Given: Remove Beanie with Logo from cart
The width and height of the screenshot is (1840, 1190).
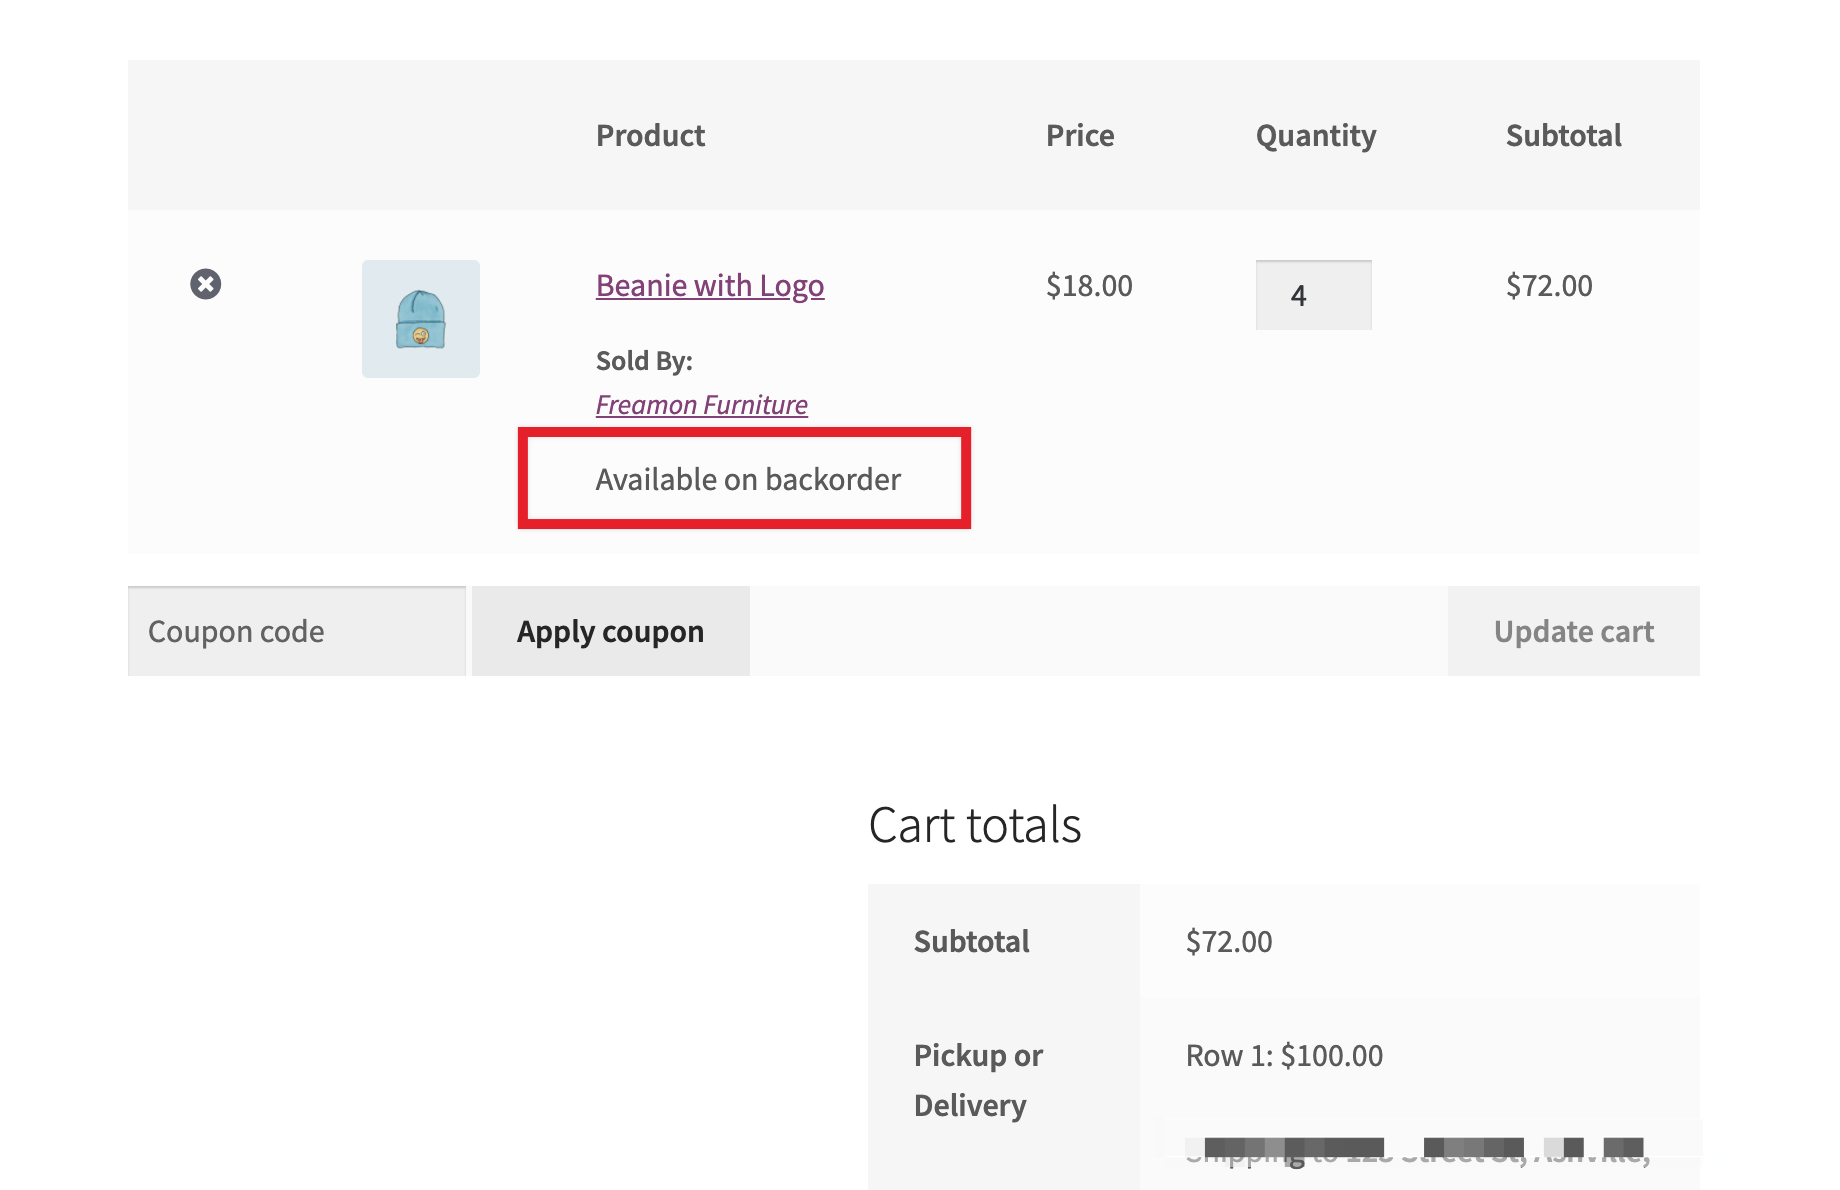Looking at the screenshot, I should 205,284.
